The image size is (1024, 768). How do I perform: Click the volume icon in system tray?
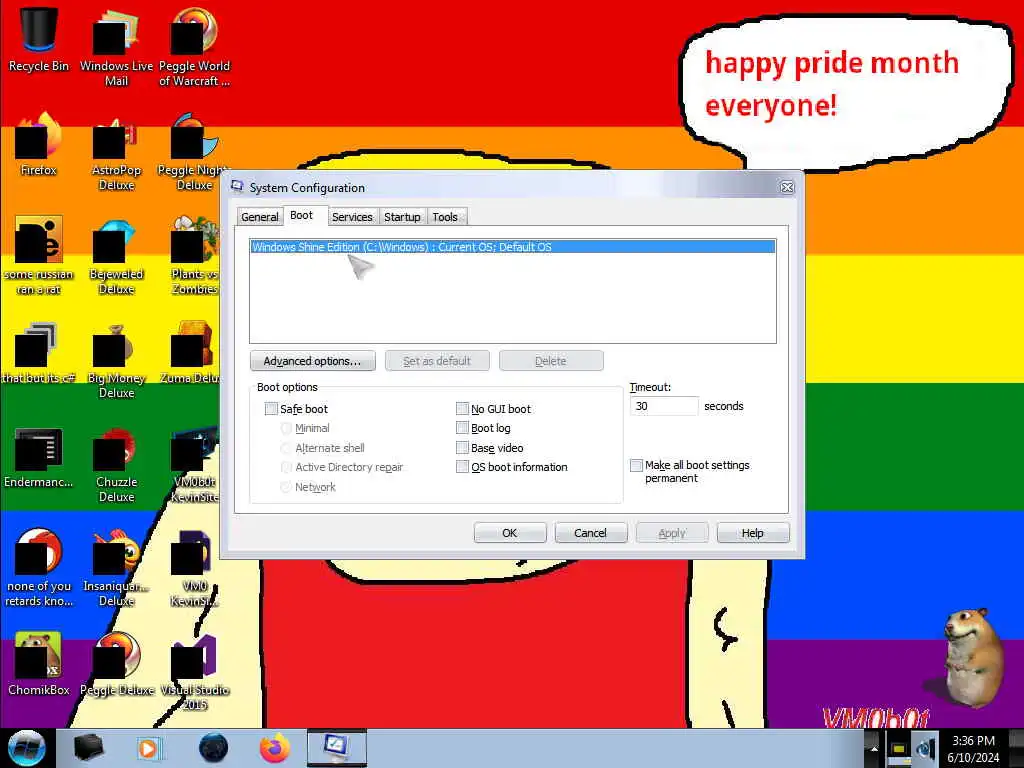[925, 749]
